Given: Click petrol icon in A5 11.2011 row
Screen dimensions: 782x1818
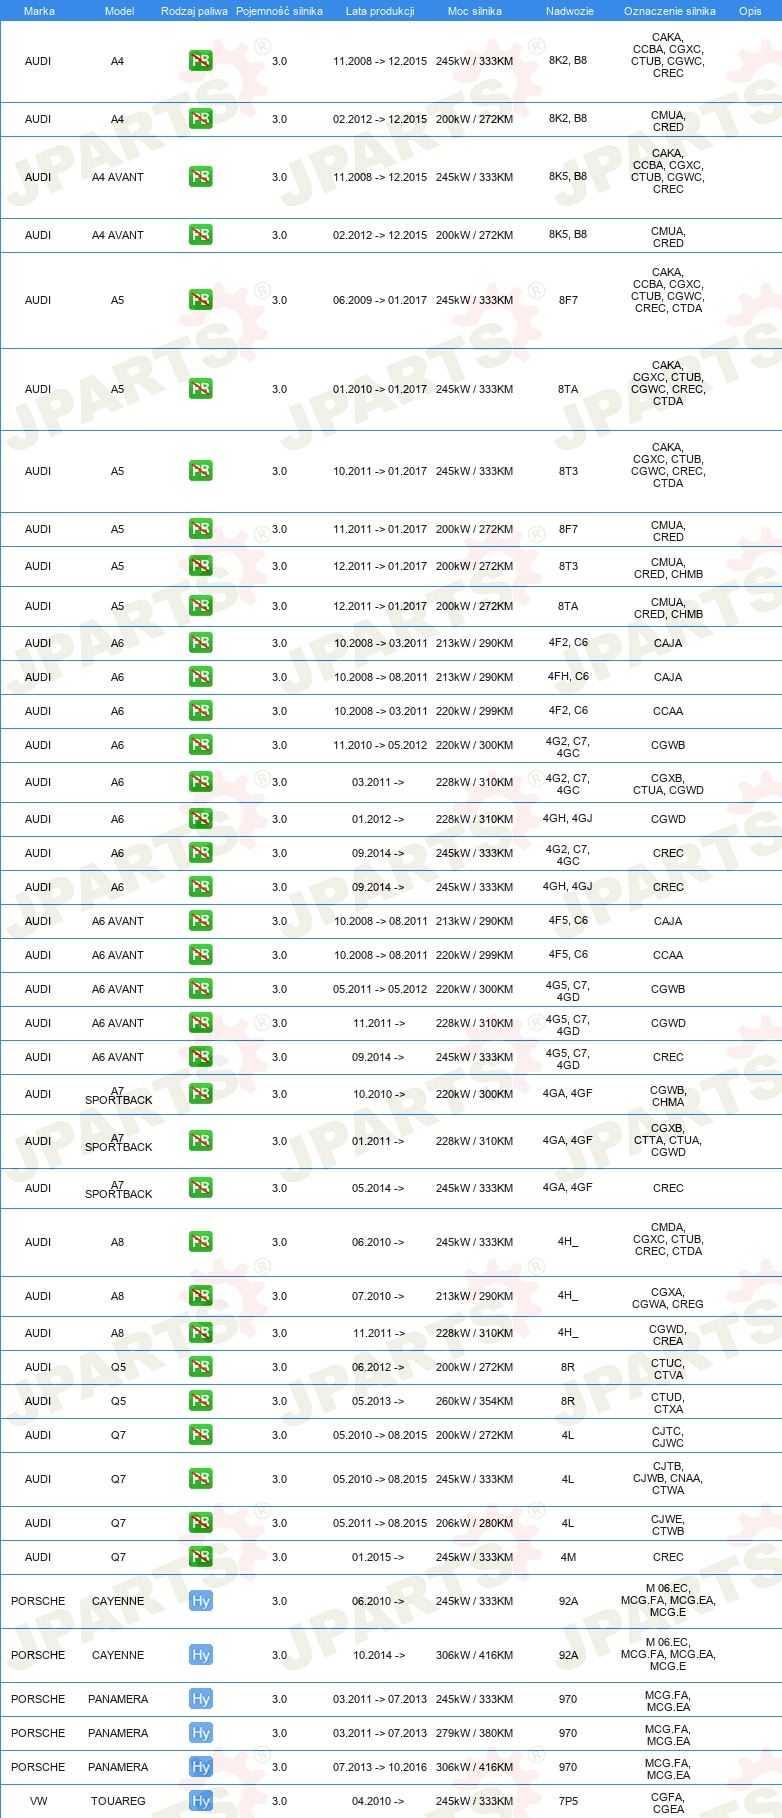Looking at the screenshot, I should [201, 529].
